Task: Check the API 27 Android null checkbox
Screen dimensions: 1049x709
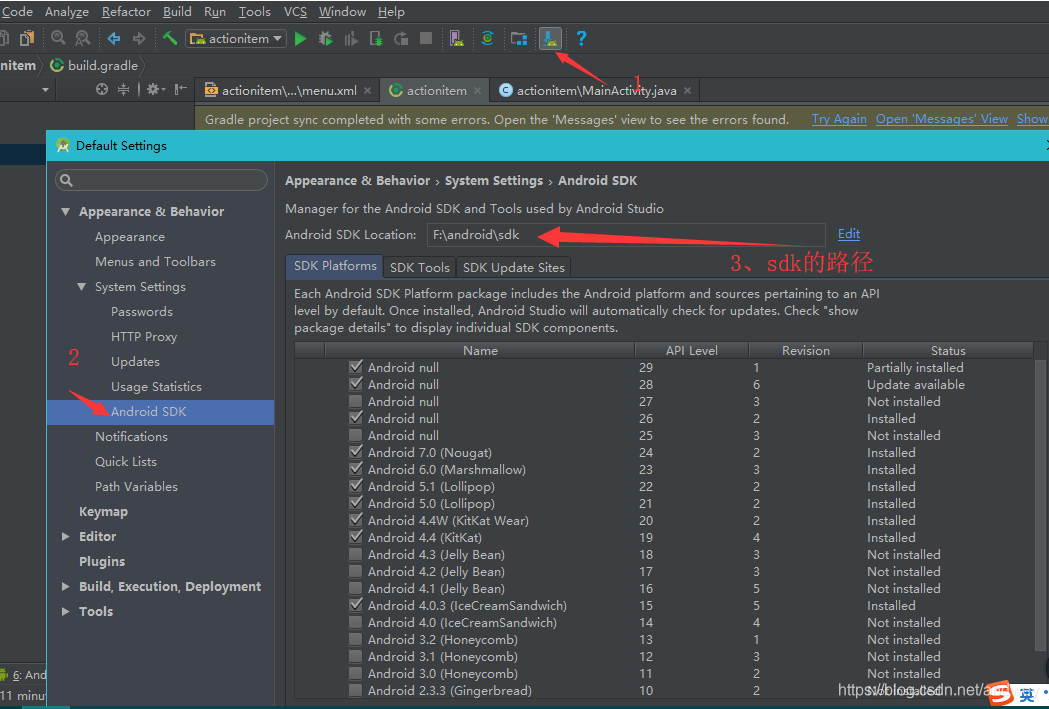Action: [356, 401]
